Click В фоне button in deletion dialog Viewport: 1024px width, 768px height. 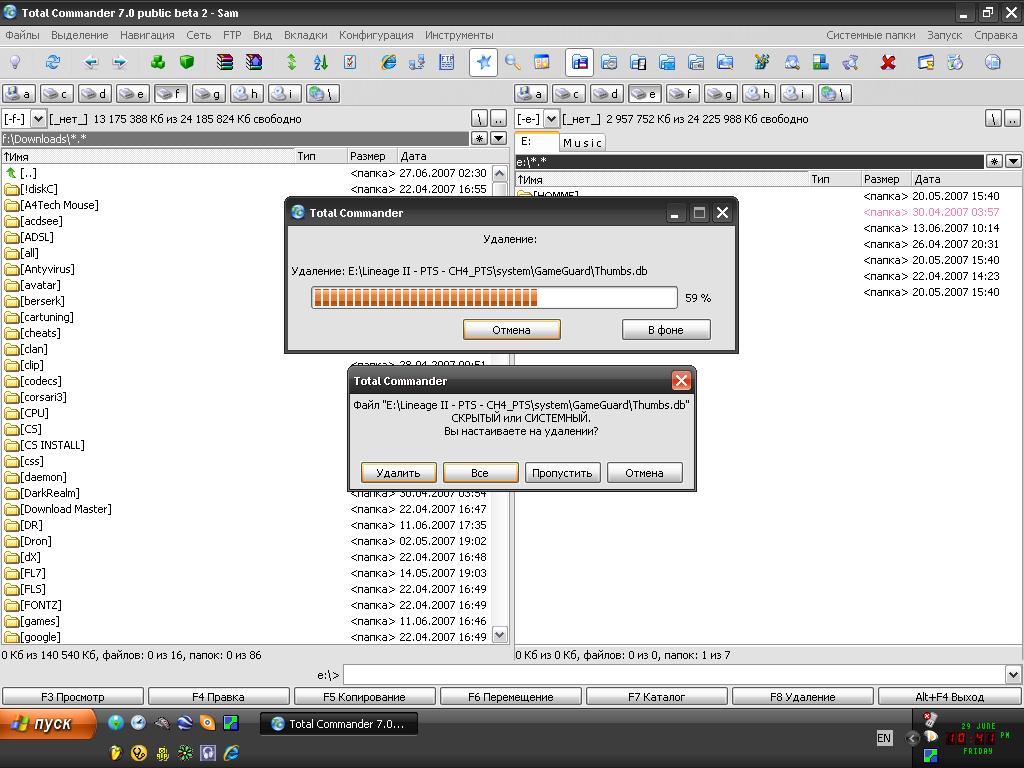666,330
